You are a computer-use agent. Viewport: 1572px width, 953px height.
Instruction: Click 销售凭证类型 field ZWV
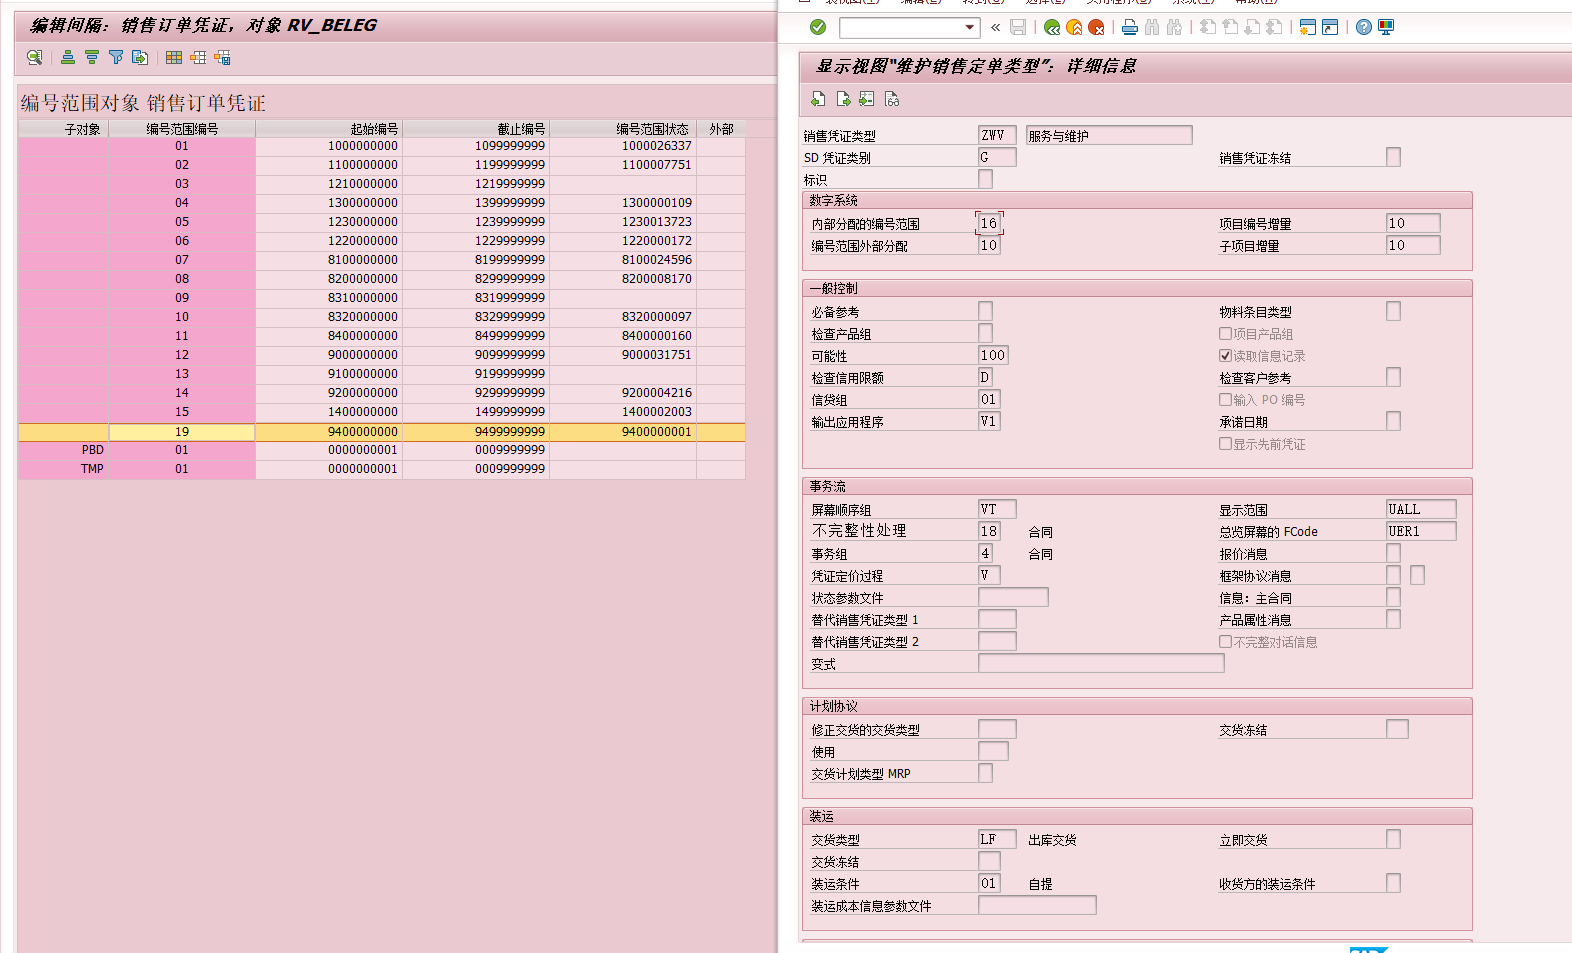pyautogui.click(x=997, y=135)
